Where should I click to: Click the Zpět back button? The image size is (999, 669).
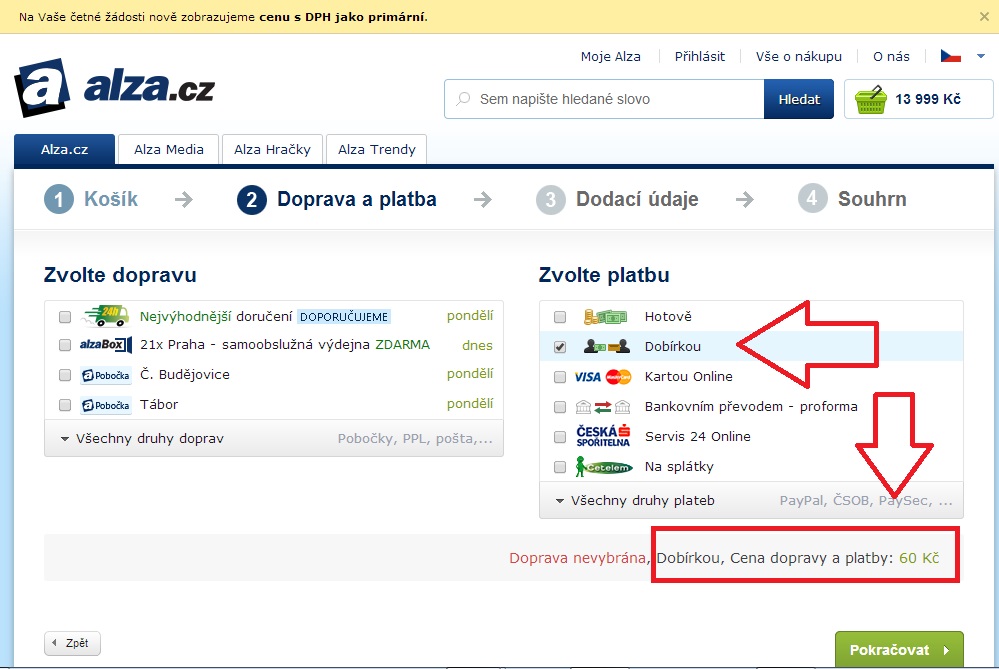72,643
